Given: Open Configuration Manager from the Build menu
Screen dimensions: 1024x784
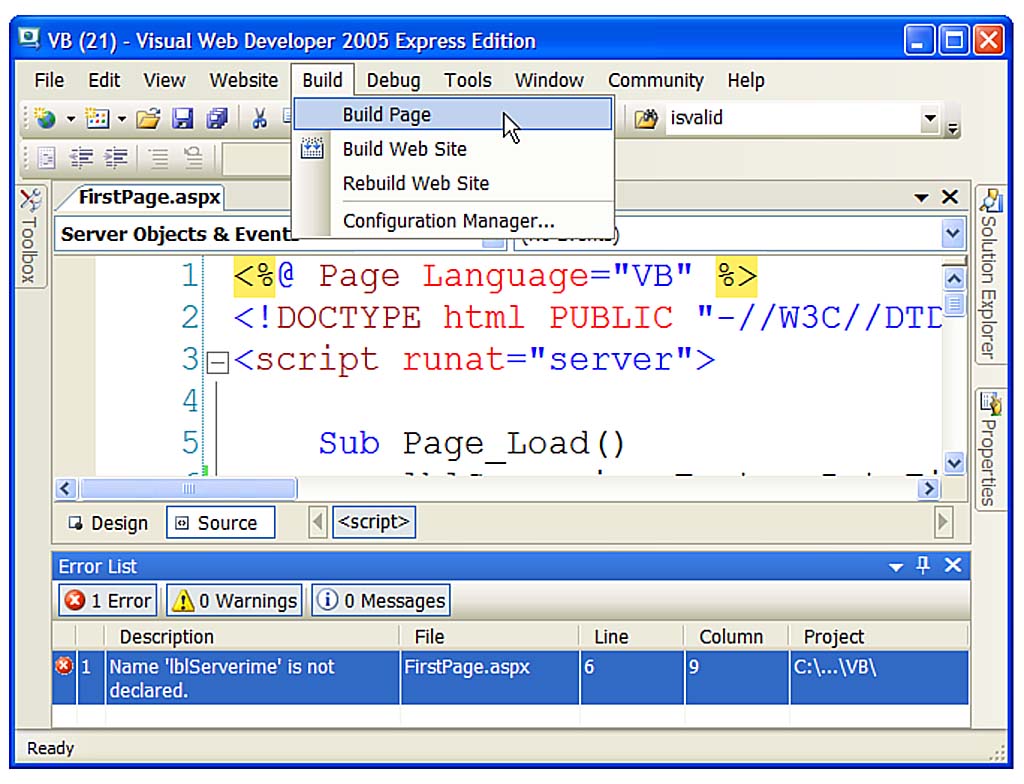Looking at the screenshot, I should coord(453,221).
